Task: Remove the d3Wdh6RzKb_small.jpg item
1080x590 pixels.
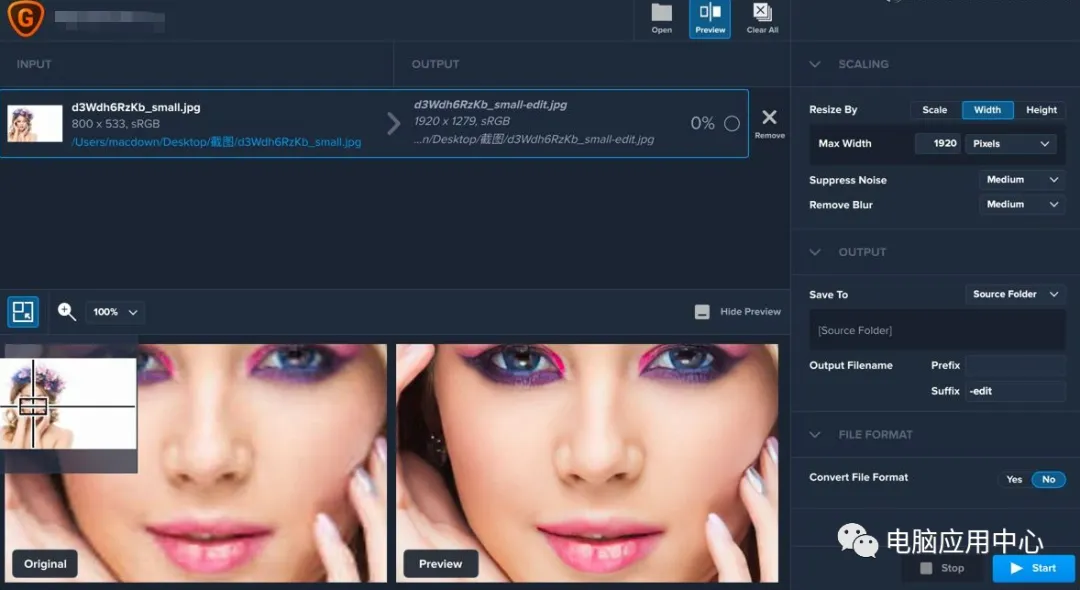Action: (769, 123)
